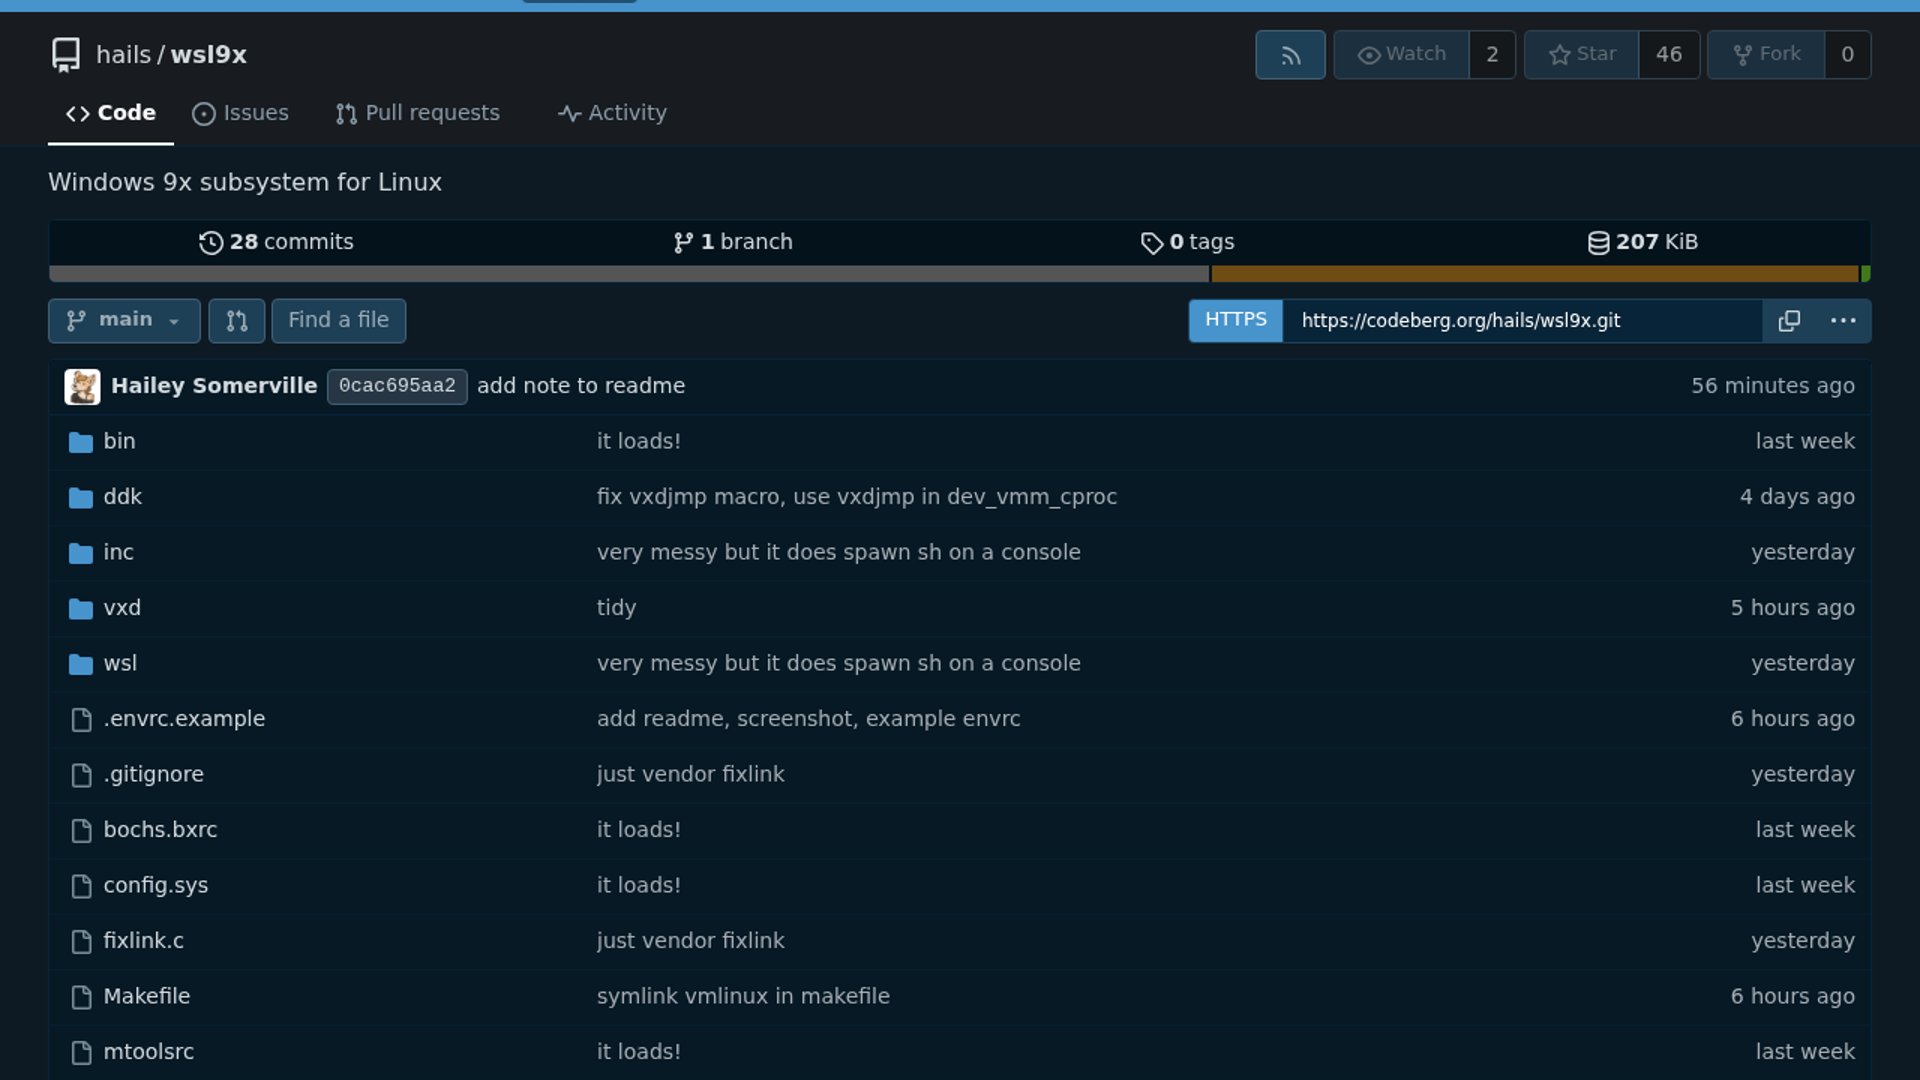Click the language statistics color bar
Viewport: 1920px width, 1080px height.
coord(958,274)
